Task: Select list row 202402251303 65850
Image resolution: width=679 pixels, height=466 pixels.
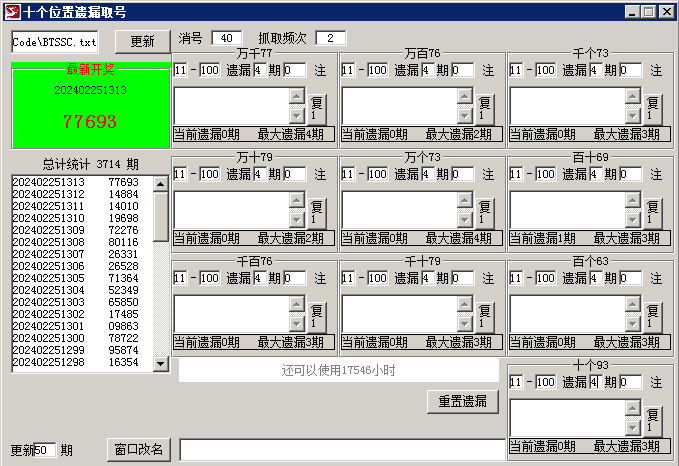Action: pyautogui.click(x=75, y=302)
